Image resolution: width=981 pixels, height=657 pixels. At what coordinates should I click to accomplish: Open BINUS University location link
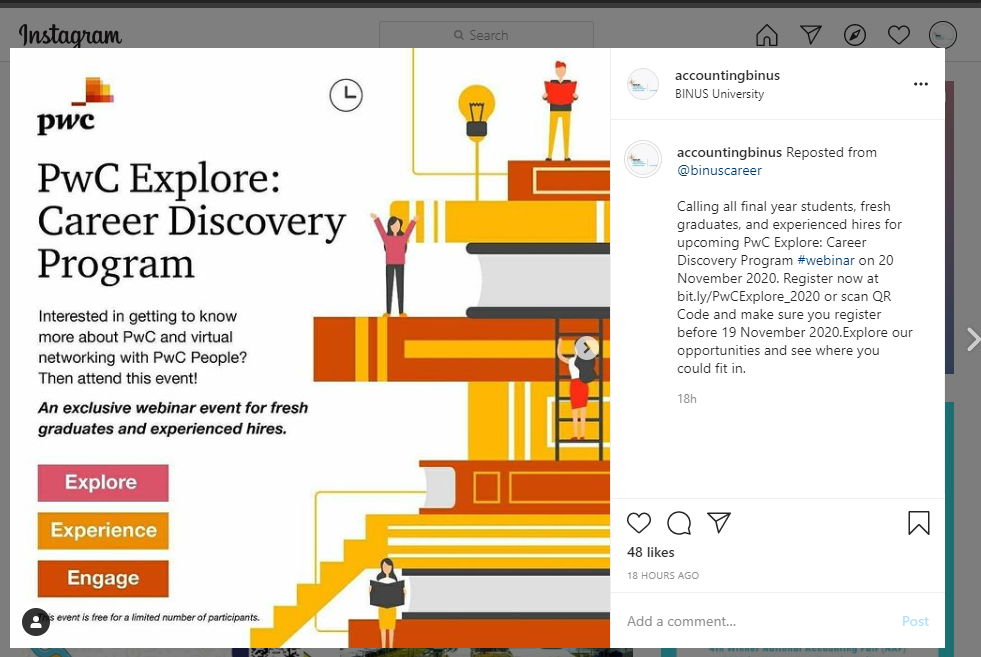click(719, 94)
